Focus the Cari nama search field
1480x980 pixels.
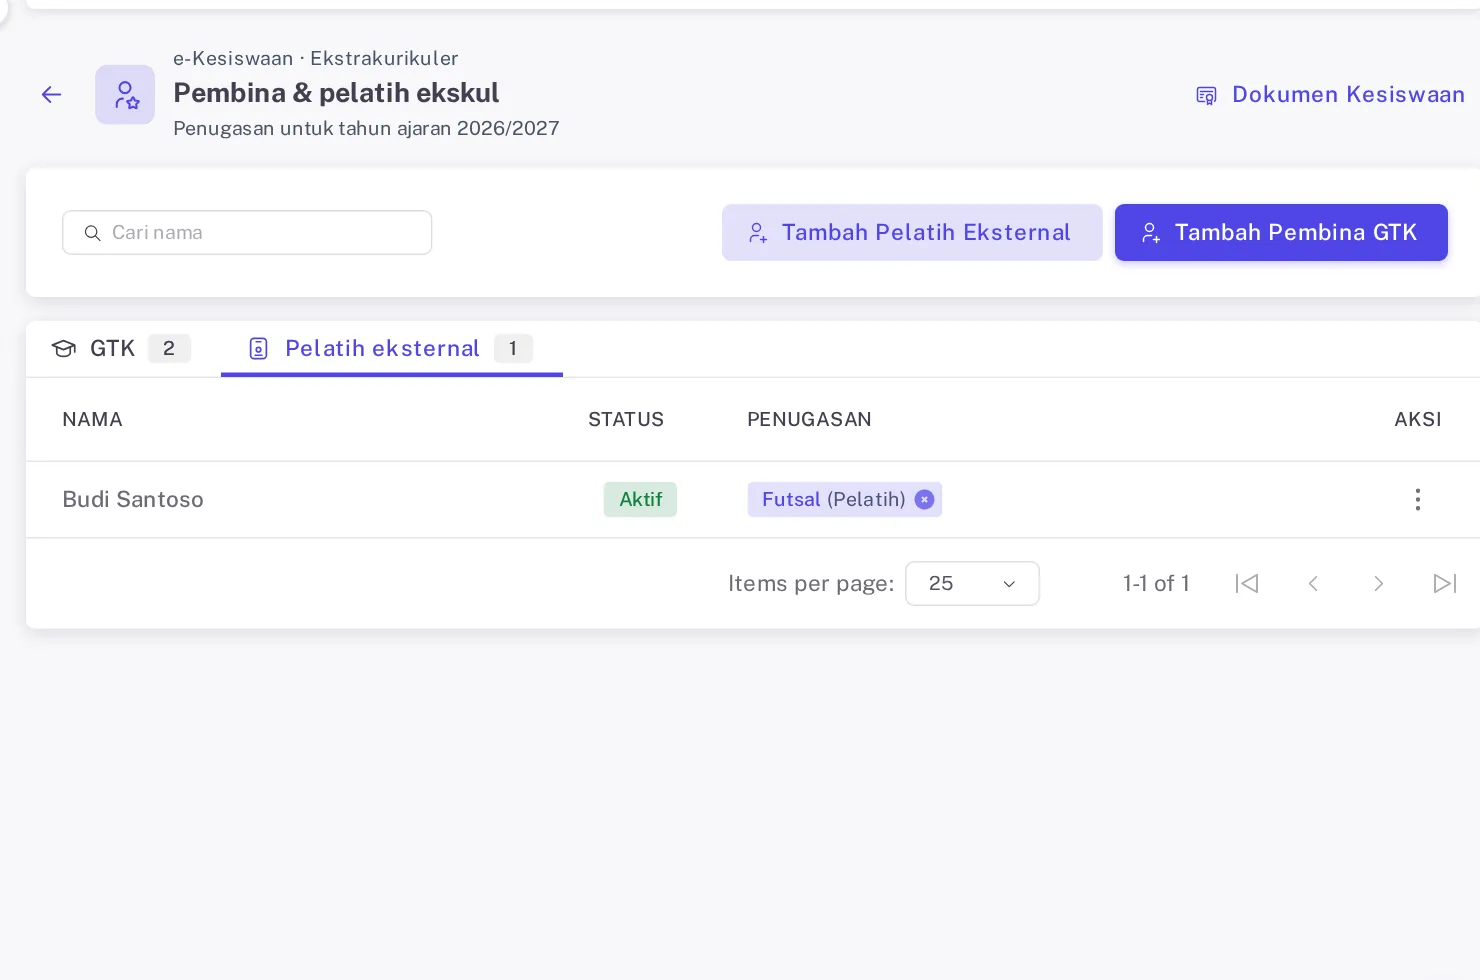coord(247,233)
